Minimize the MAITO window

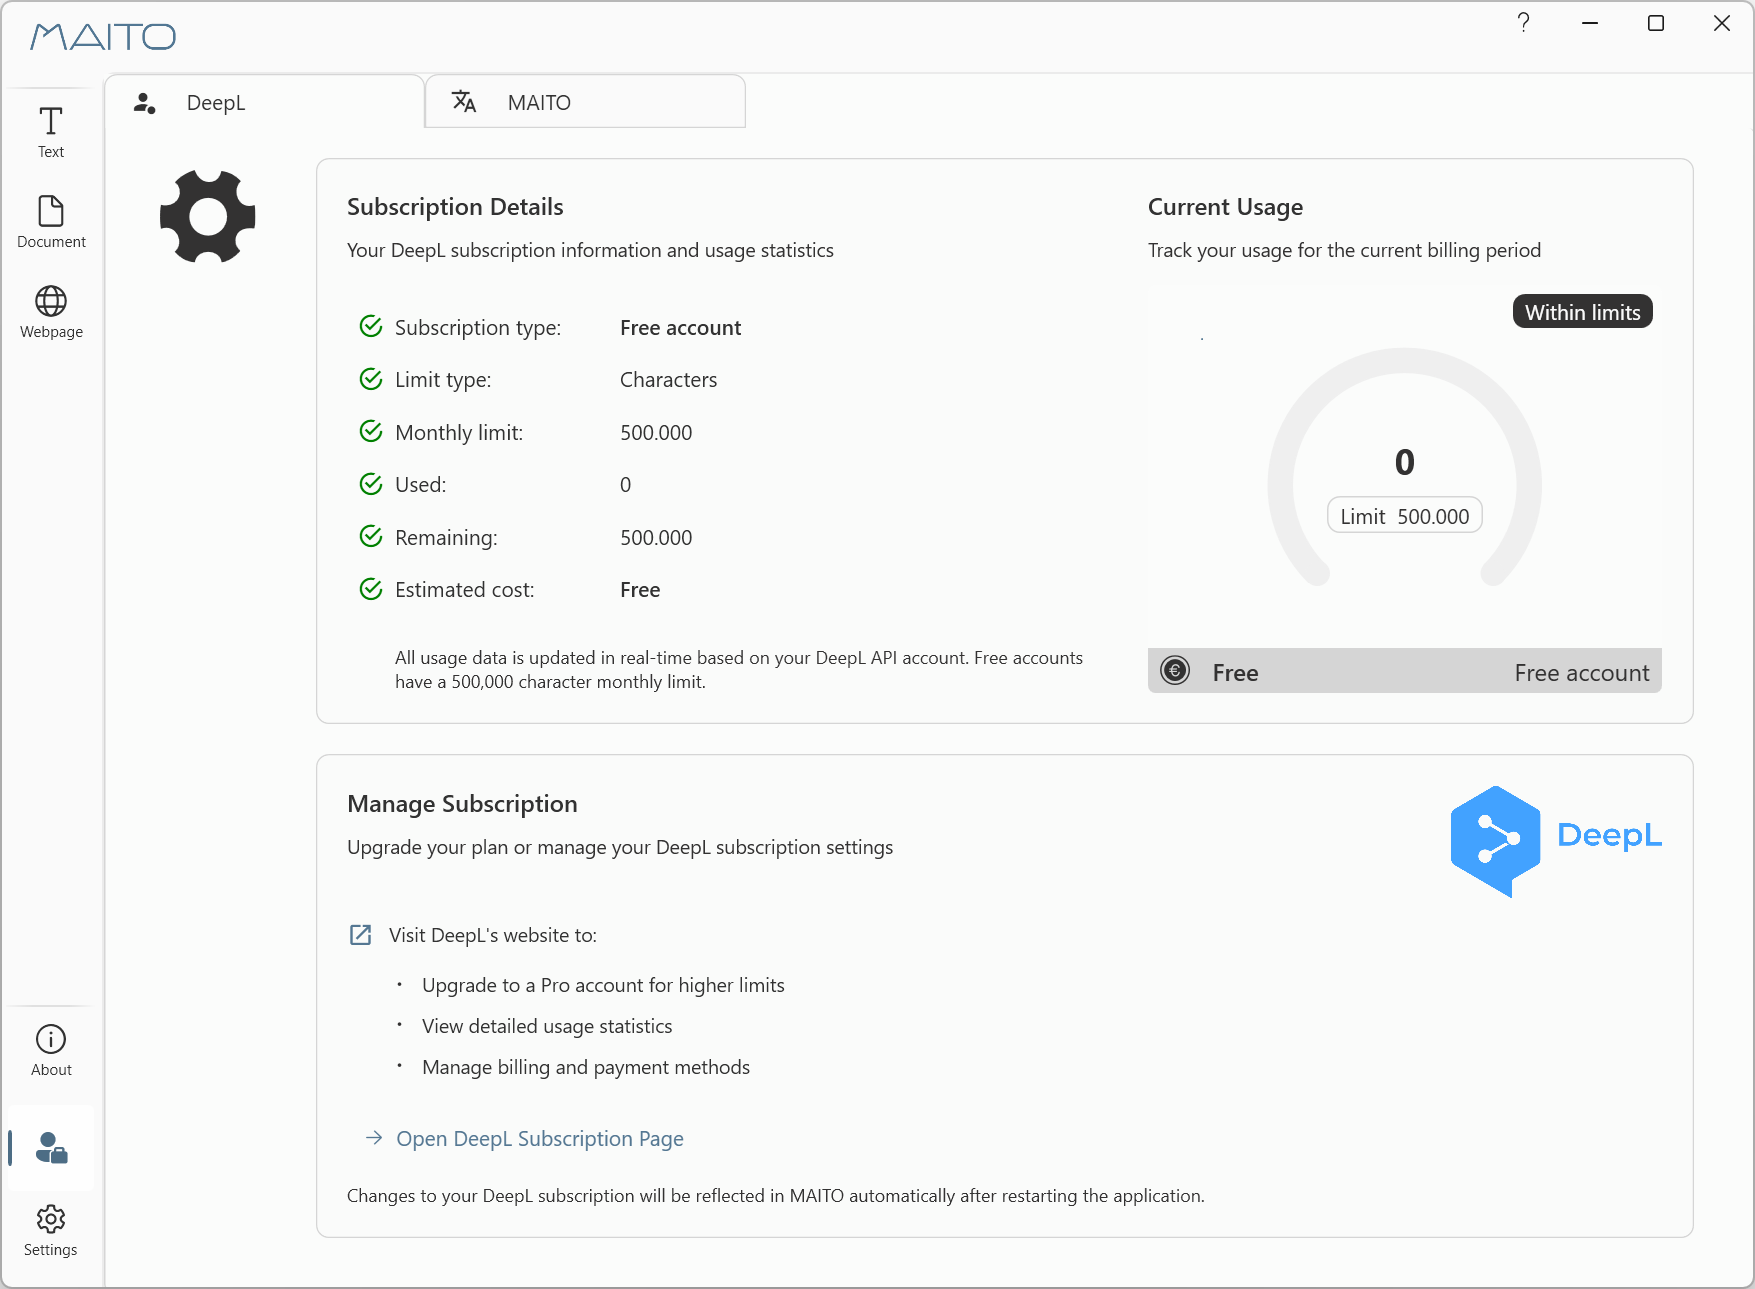(x=1590, y=22)
